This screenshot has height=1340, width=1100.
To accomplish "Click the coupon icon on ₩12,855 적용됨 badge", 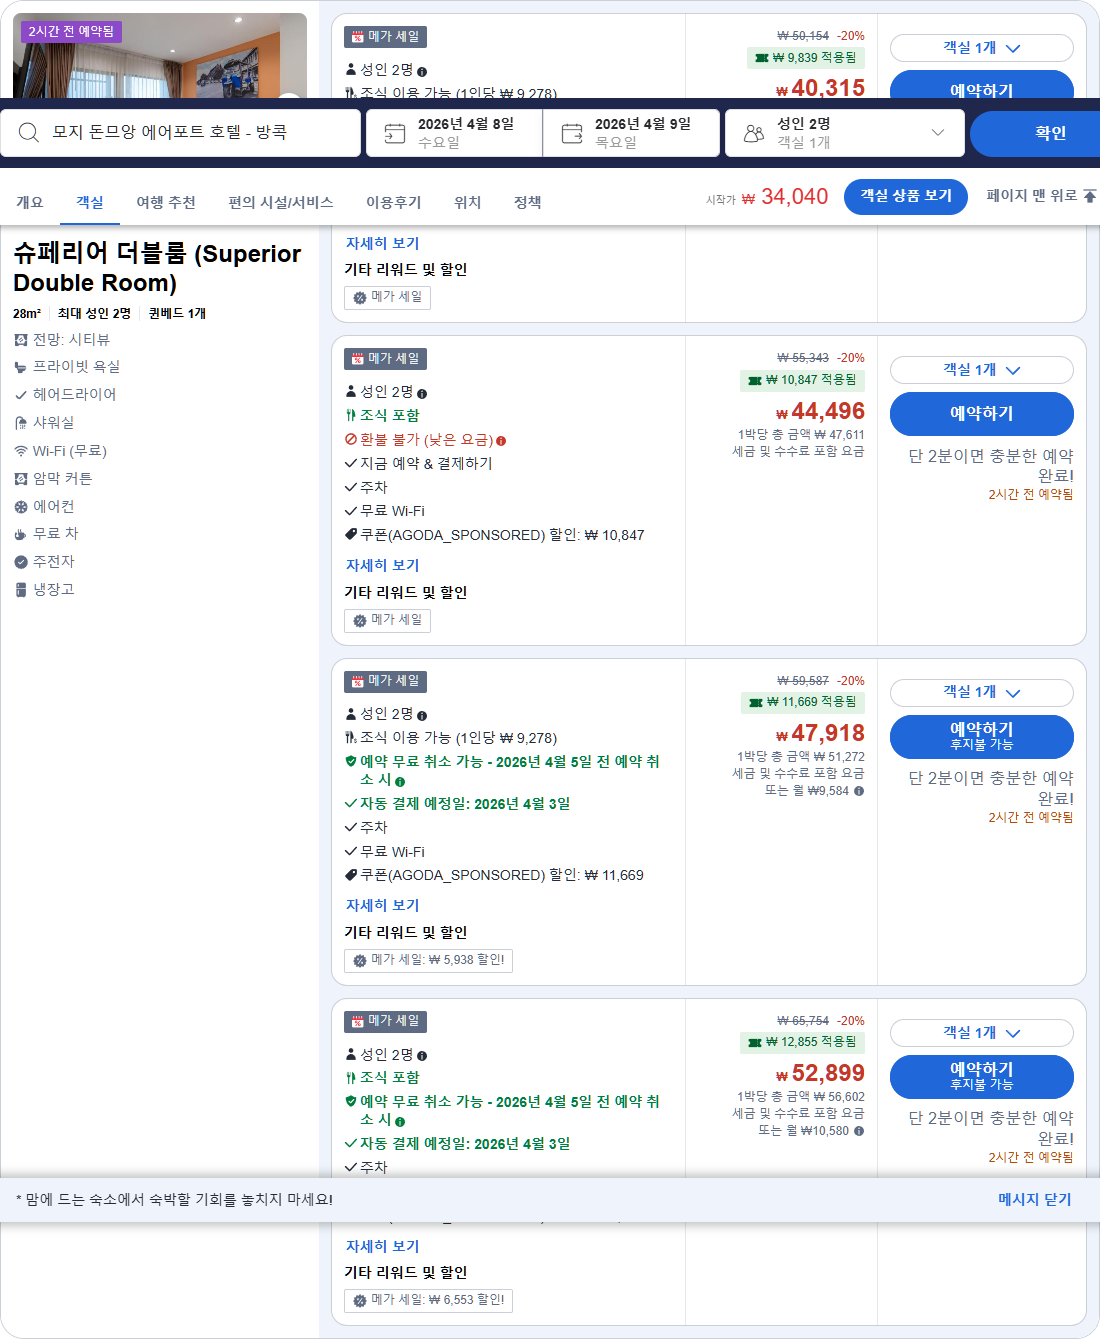I will point(755,1042).
